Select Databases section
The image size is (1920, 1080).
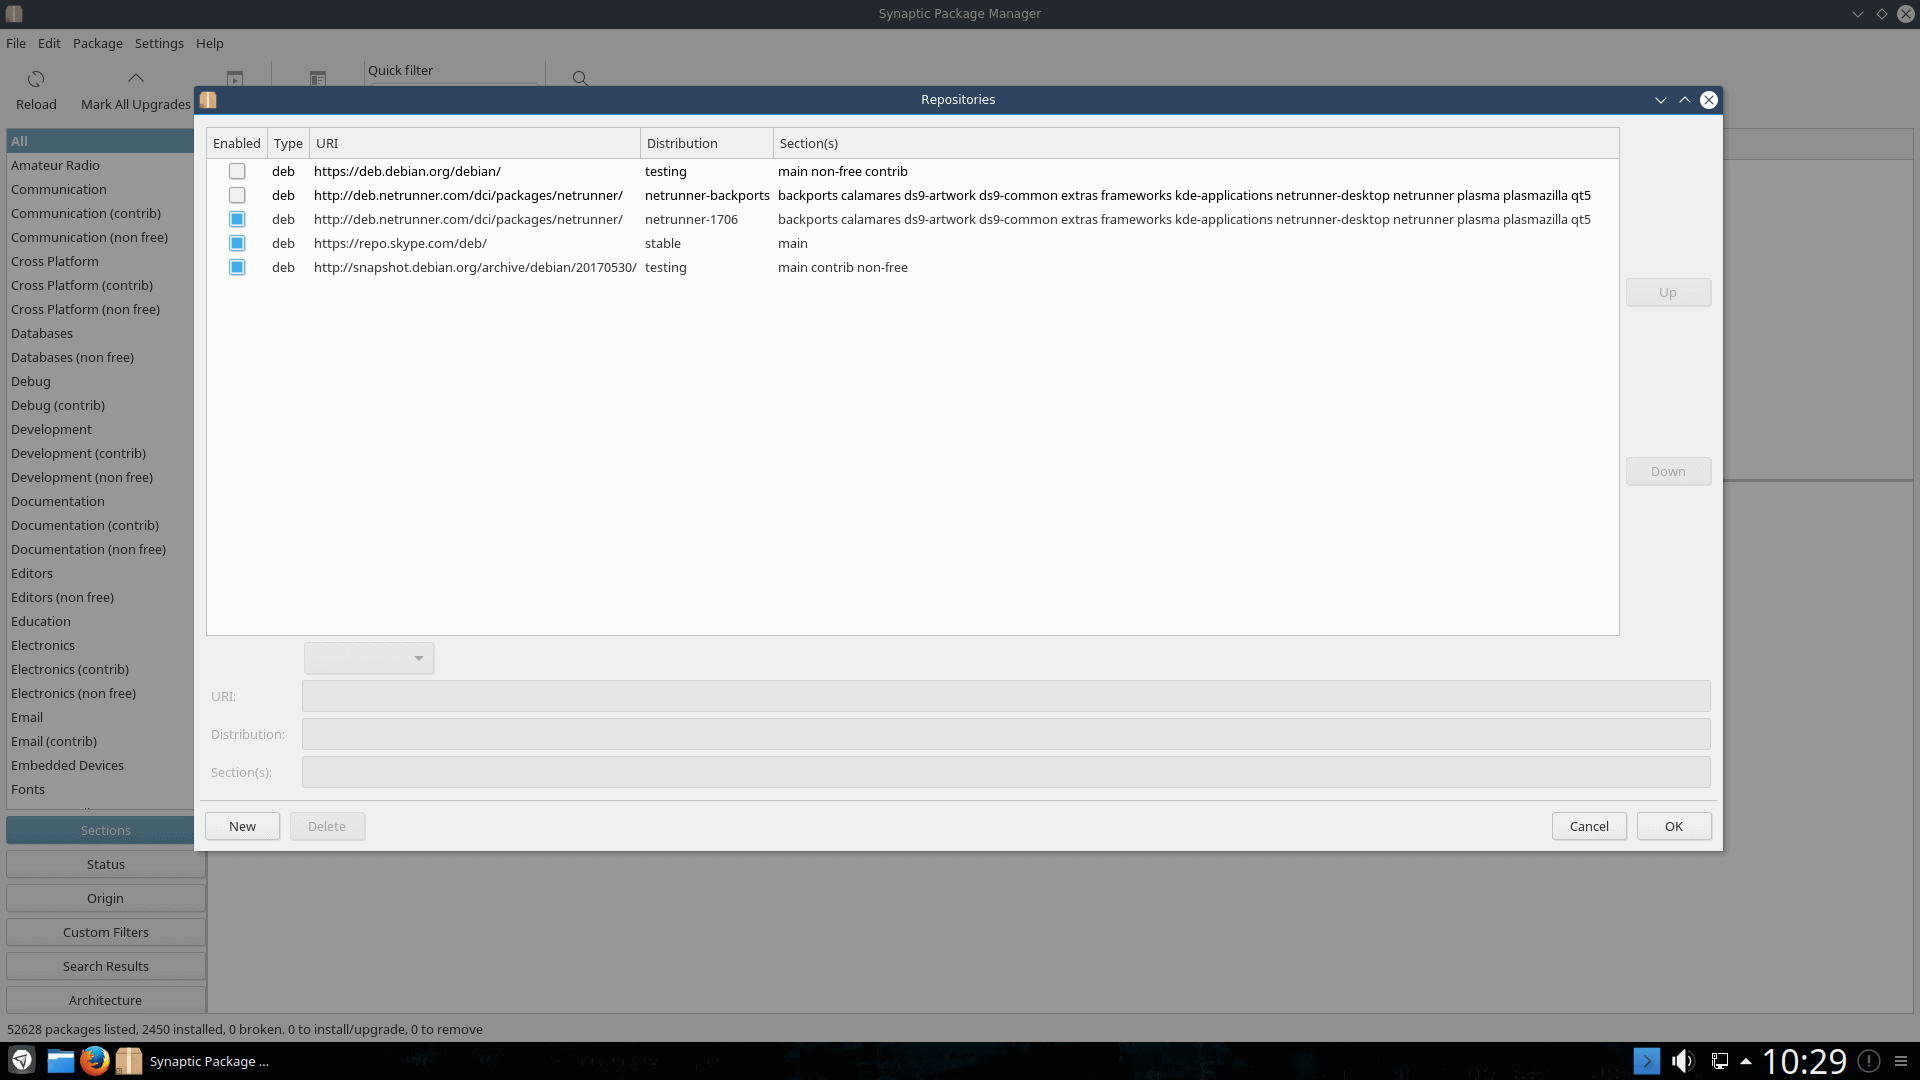[100, 333]
